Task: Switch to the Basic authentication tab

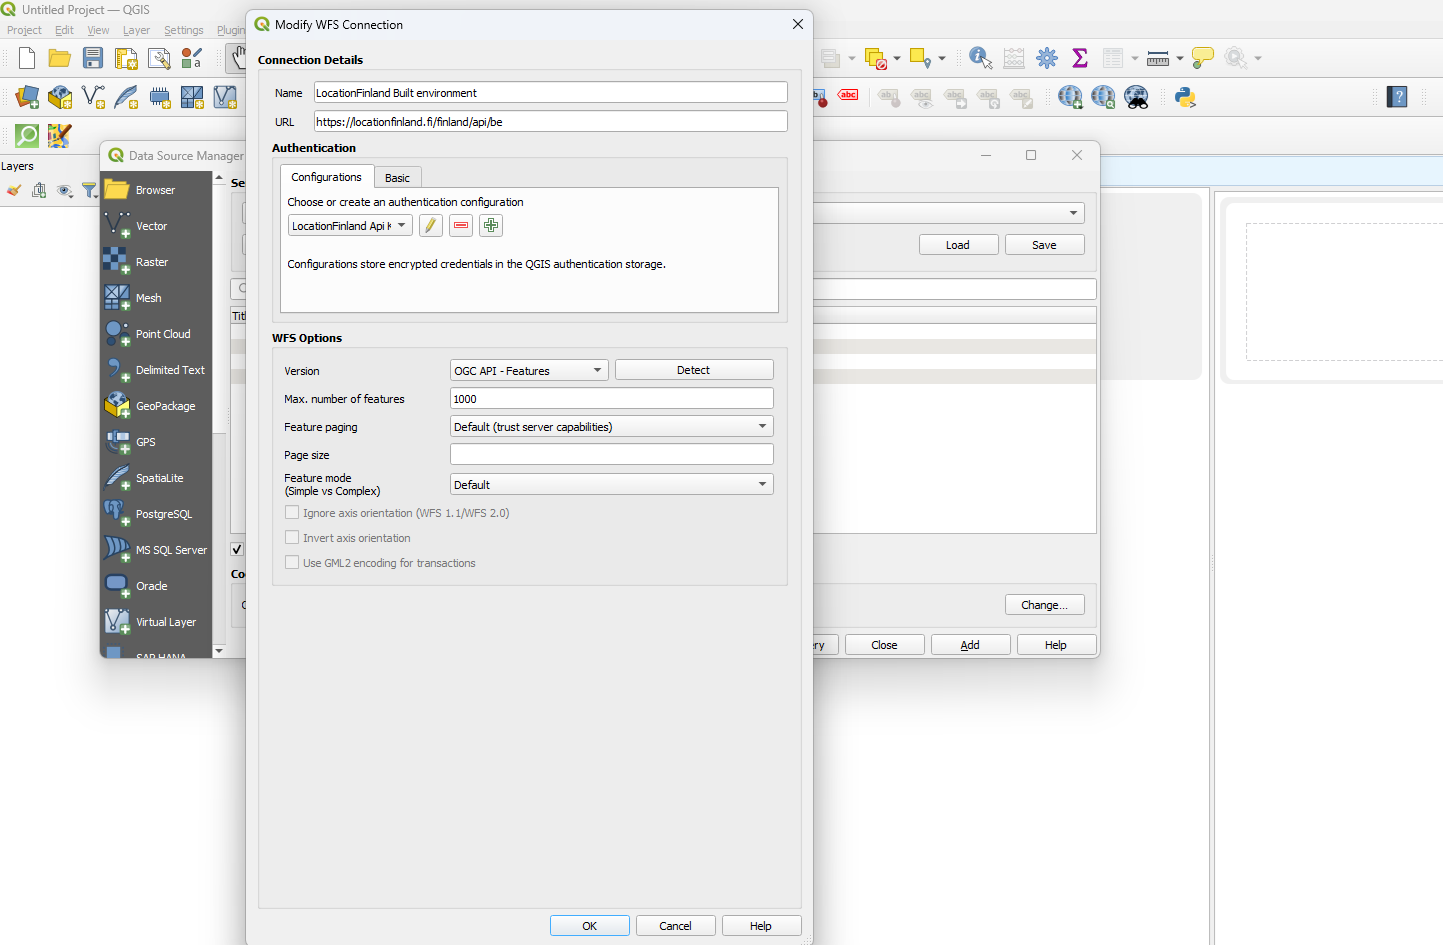Action: (397, 176)
